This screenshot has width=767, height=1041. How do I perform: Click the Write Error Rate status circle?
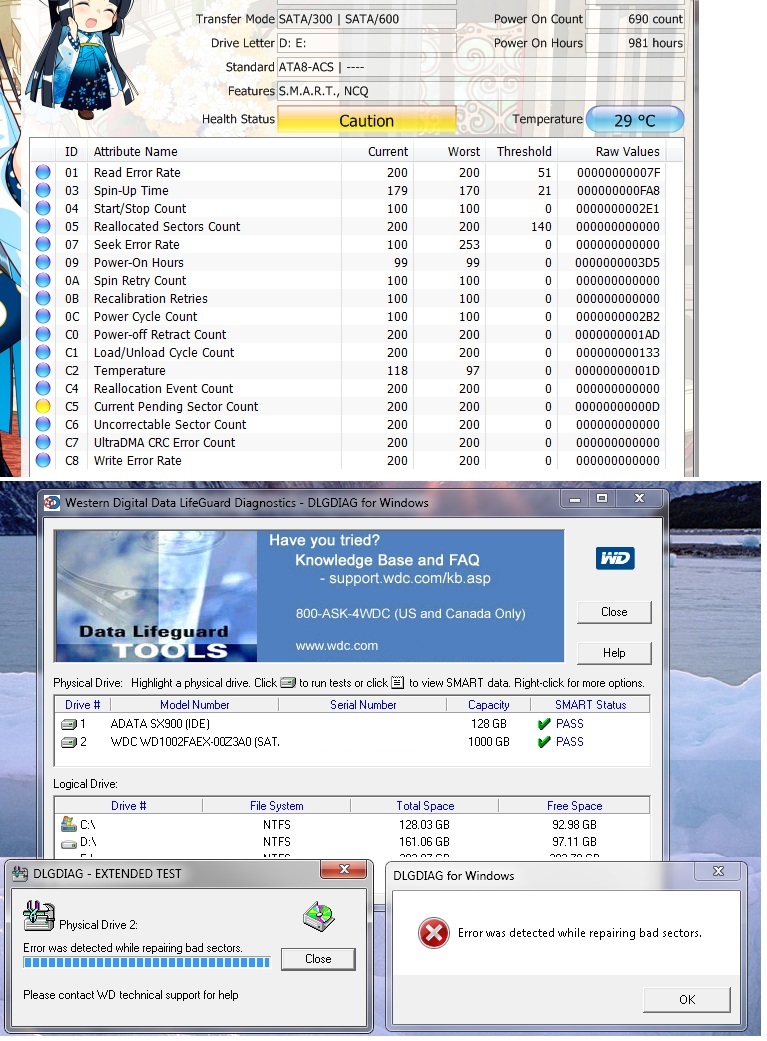click(43, 460)
